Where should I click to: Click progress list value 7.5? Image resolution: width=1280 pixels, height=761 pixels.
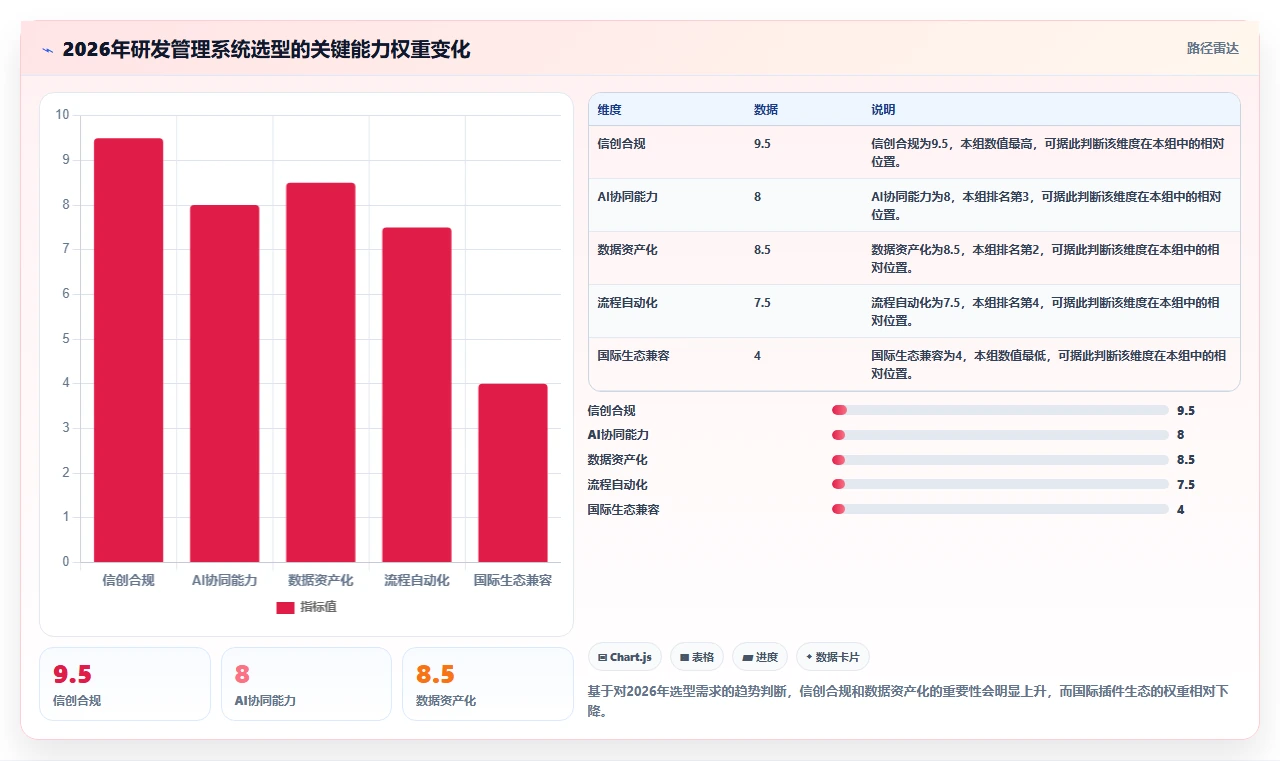1186,484
